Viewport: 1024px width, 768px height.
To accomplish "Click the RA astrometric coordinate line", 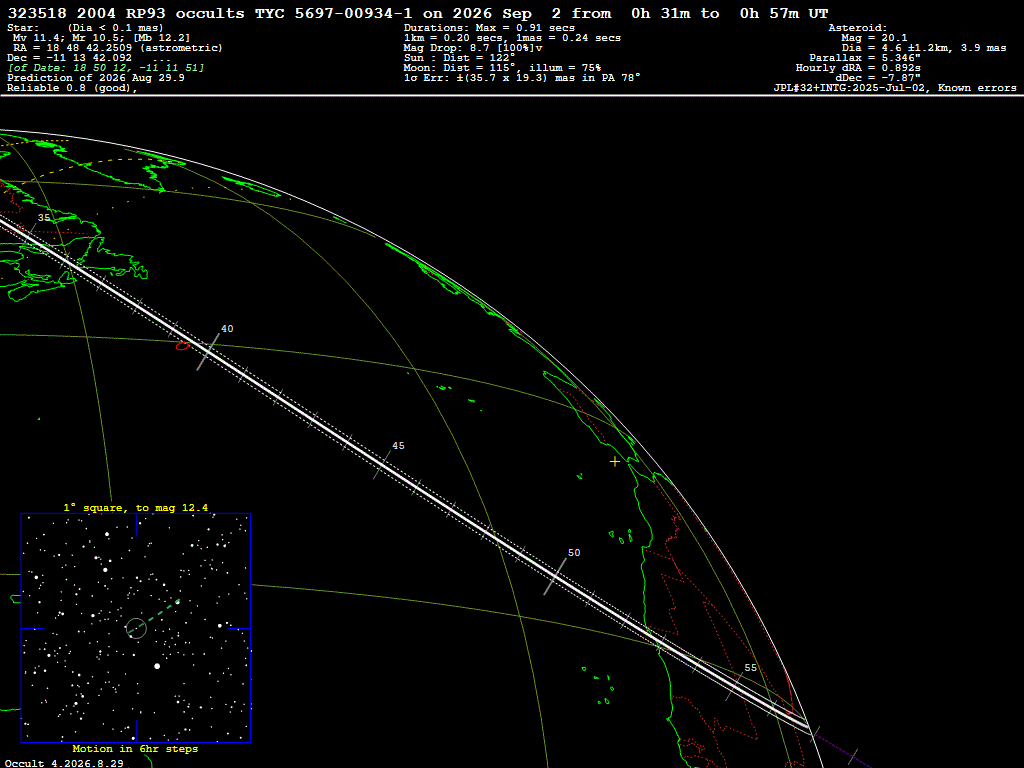I will click(x=118, y=48).
